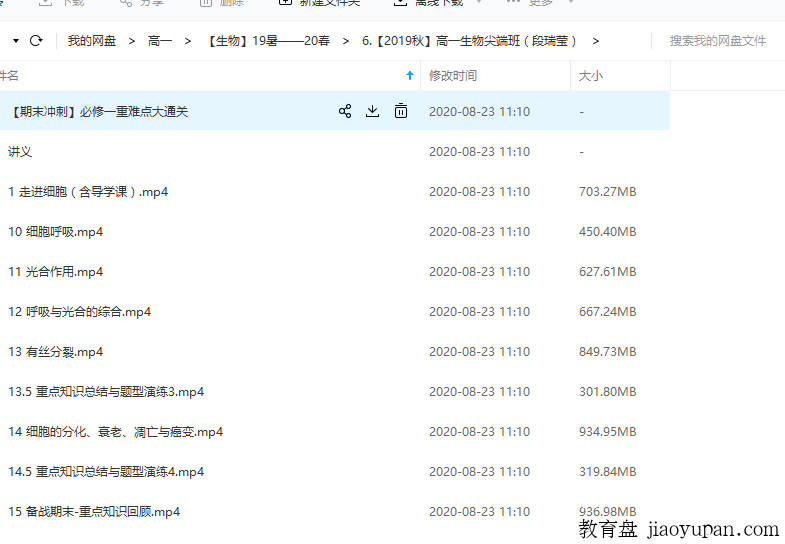The width and height of the screenshot is (785, 544).
Task: Click the 450.40MB size cell
Action: [607, 232]
